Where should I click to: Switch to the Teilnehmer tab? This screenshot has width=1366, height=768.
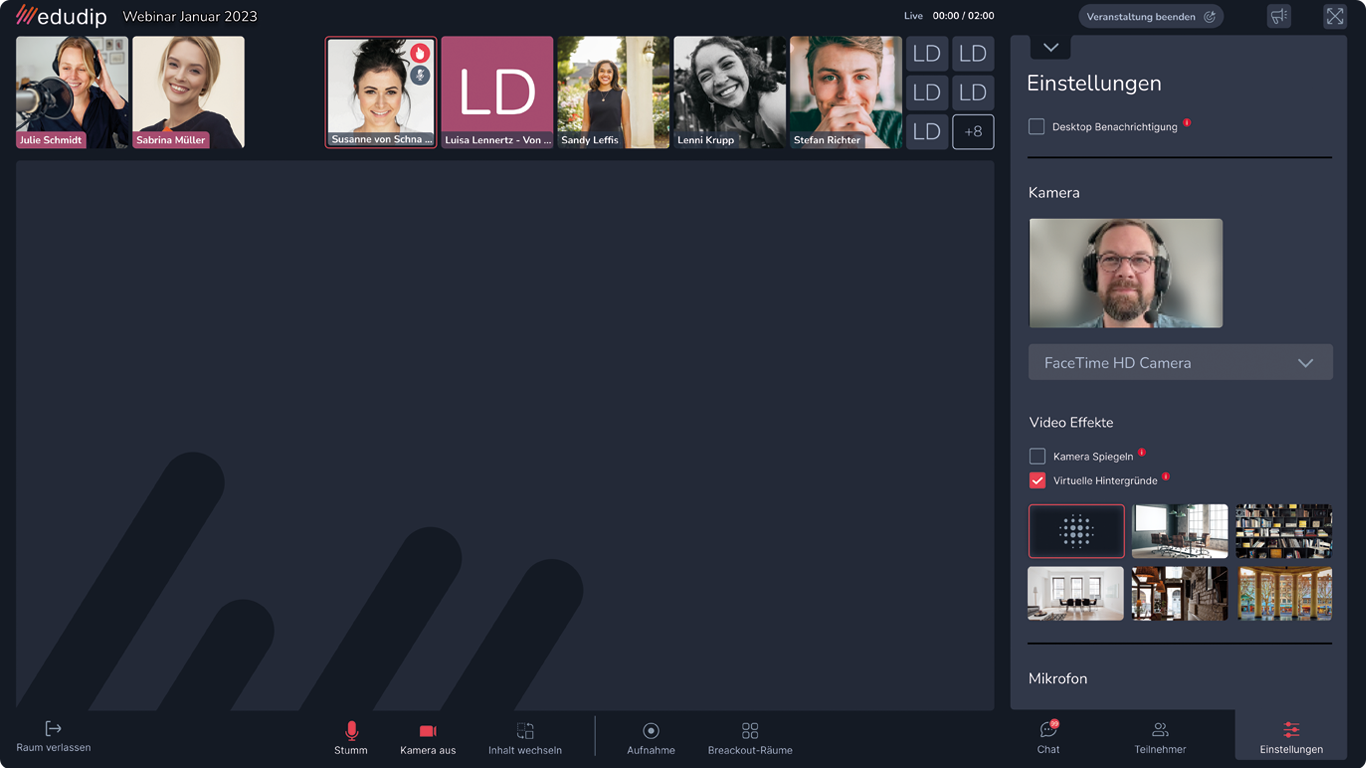[x=1160, y=737]
